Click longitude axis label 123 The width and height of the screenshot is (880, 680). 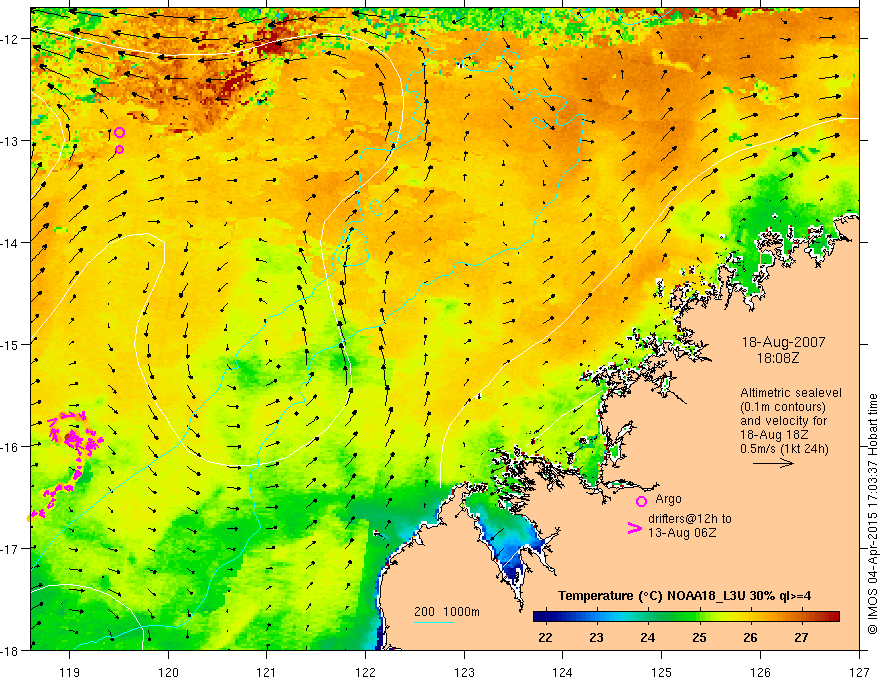[464, 672]
